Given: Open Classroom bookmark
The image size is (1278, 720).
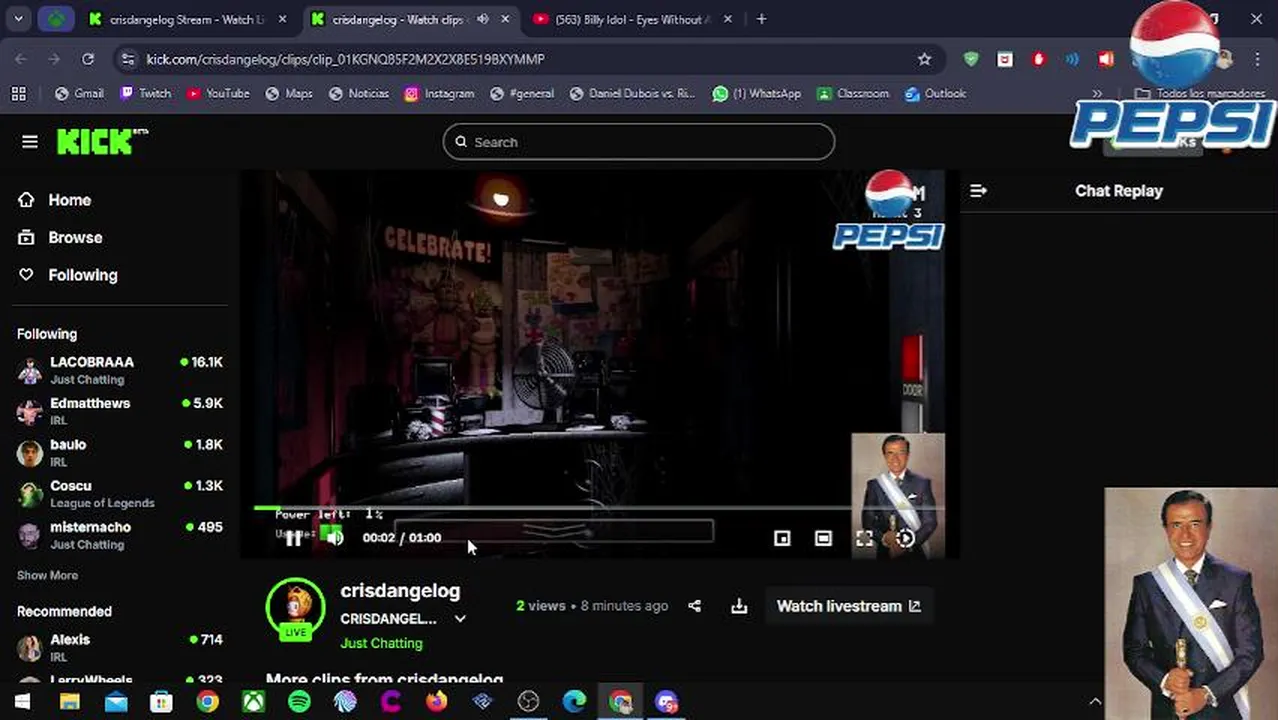Looking at the screenshot, I should pyautogui.click(x=853, y=93).
